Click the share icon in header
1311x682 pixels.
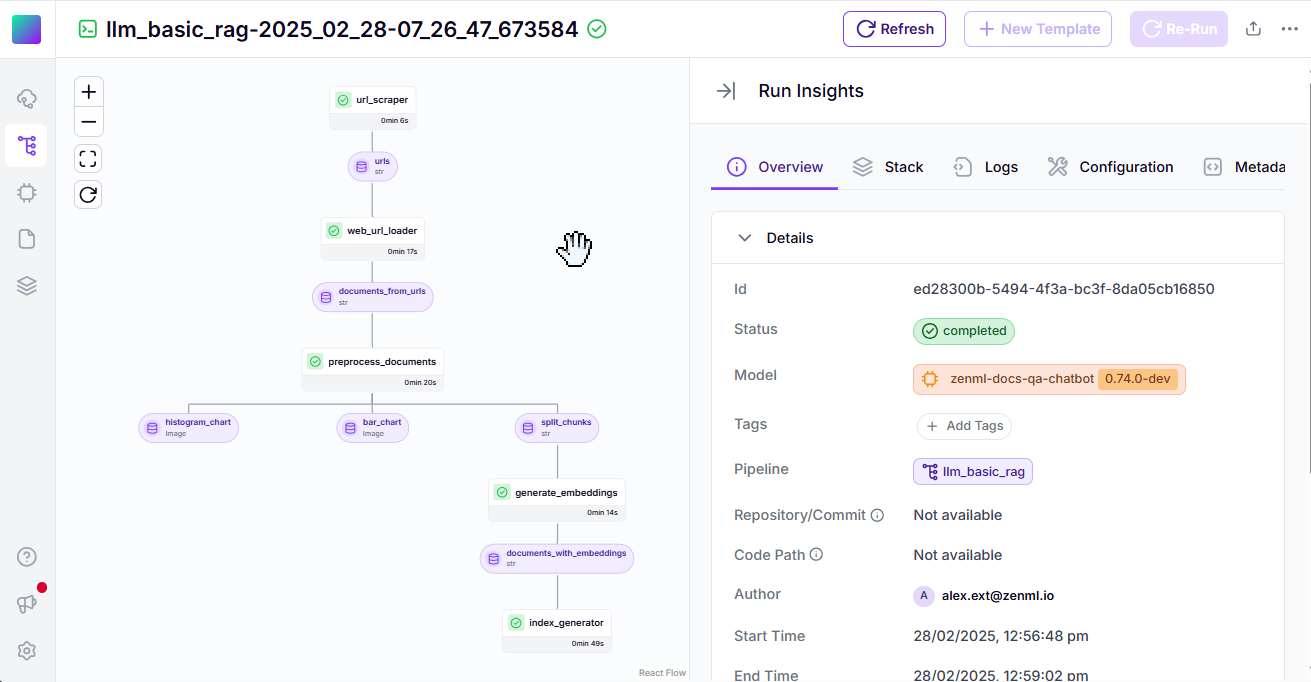pos(1253,29)
